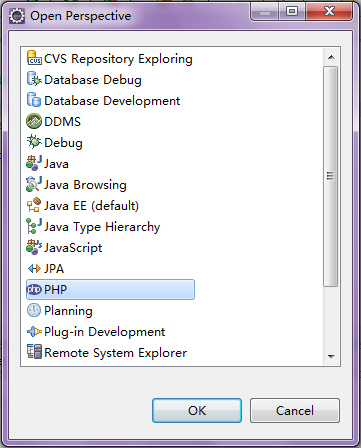
Task: Click the CVS Repository Exploring icon
Action: point(34,58)
